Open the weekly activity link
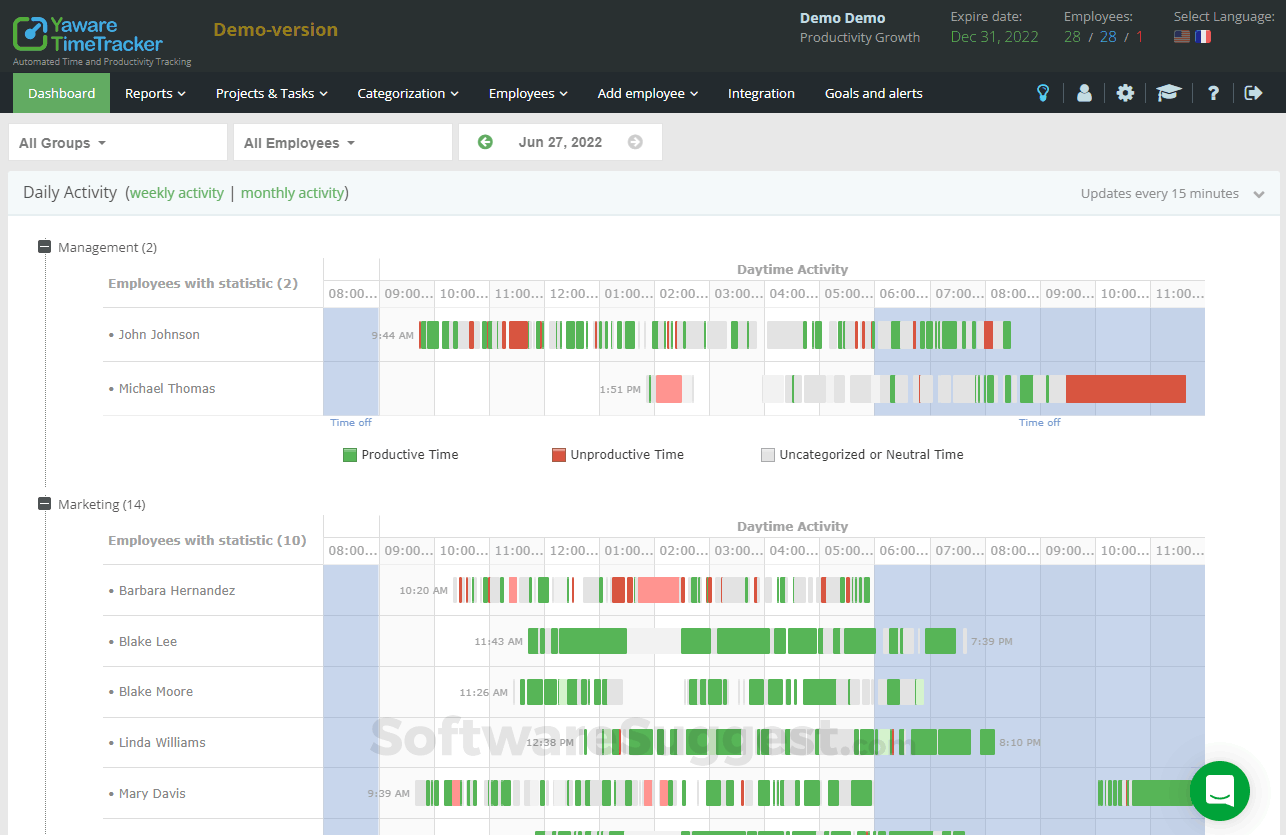The image size is (1286, 835). [x=176, y=192]
